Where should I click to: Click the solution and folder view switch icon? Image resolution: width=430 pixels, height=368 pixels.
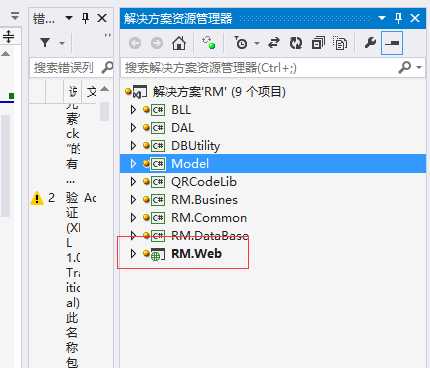pyautogui.click(x=209, y=43)
